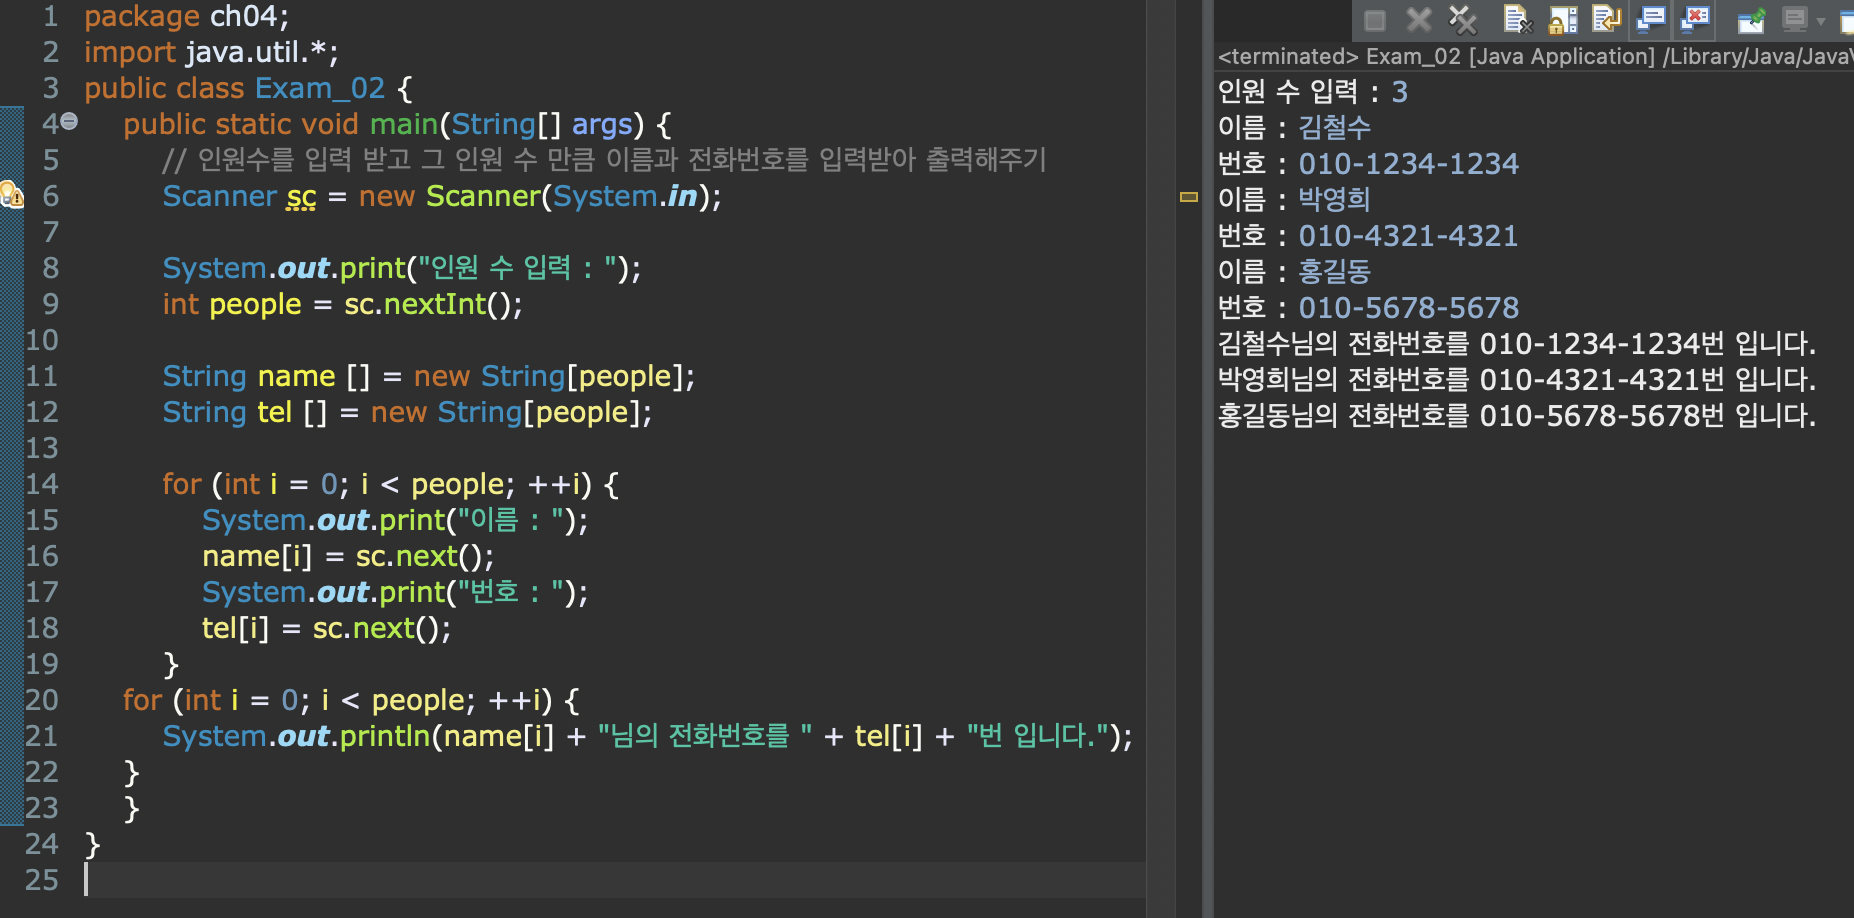Click the println statement on line 21

click(x=647, y=736)
